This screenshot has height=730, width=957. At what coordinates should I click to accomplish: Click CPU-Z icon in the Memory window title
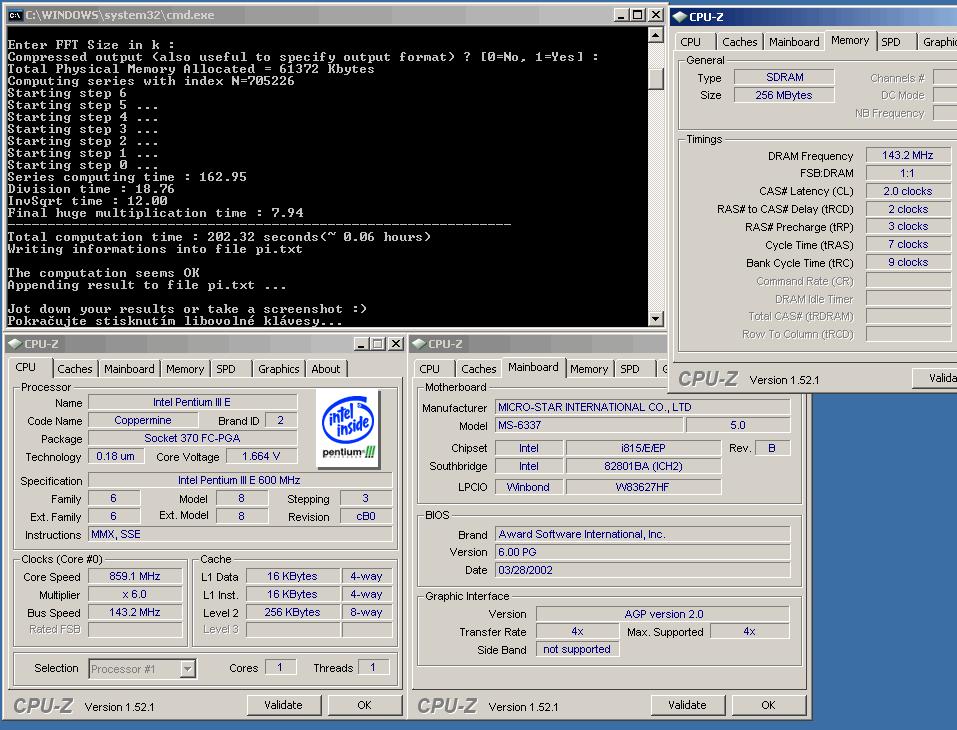coord(678,15)
